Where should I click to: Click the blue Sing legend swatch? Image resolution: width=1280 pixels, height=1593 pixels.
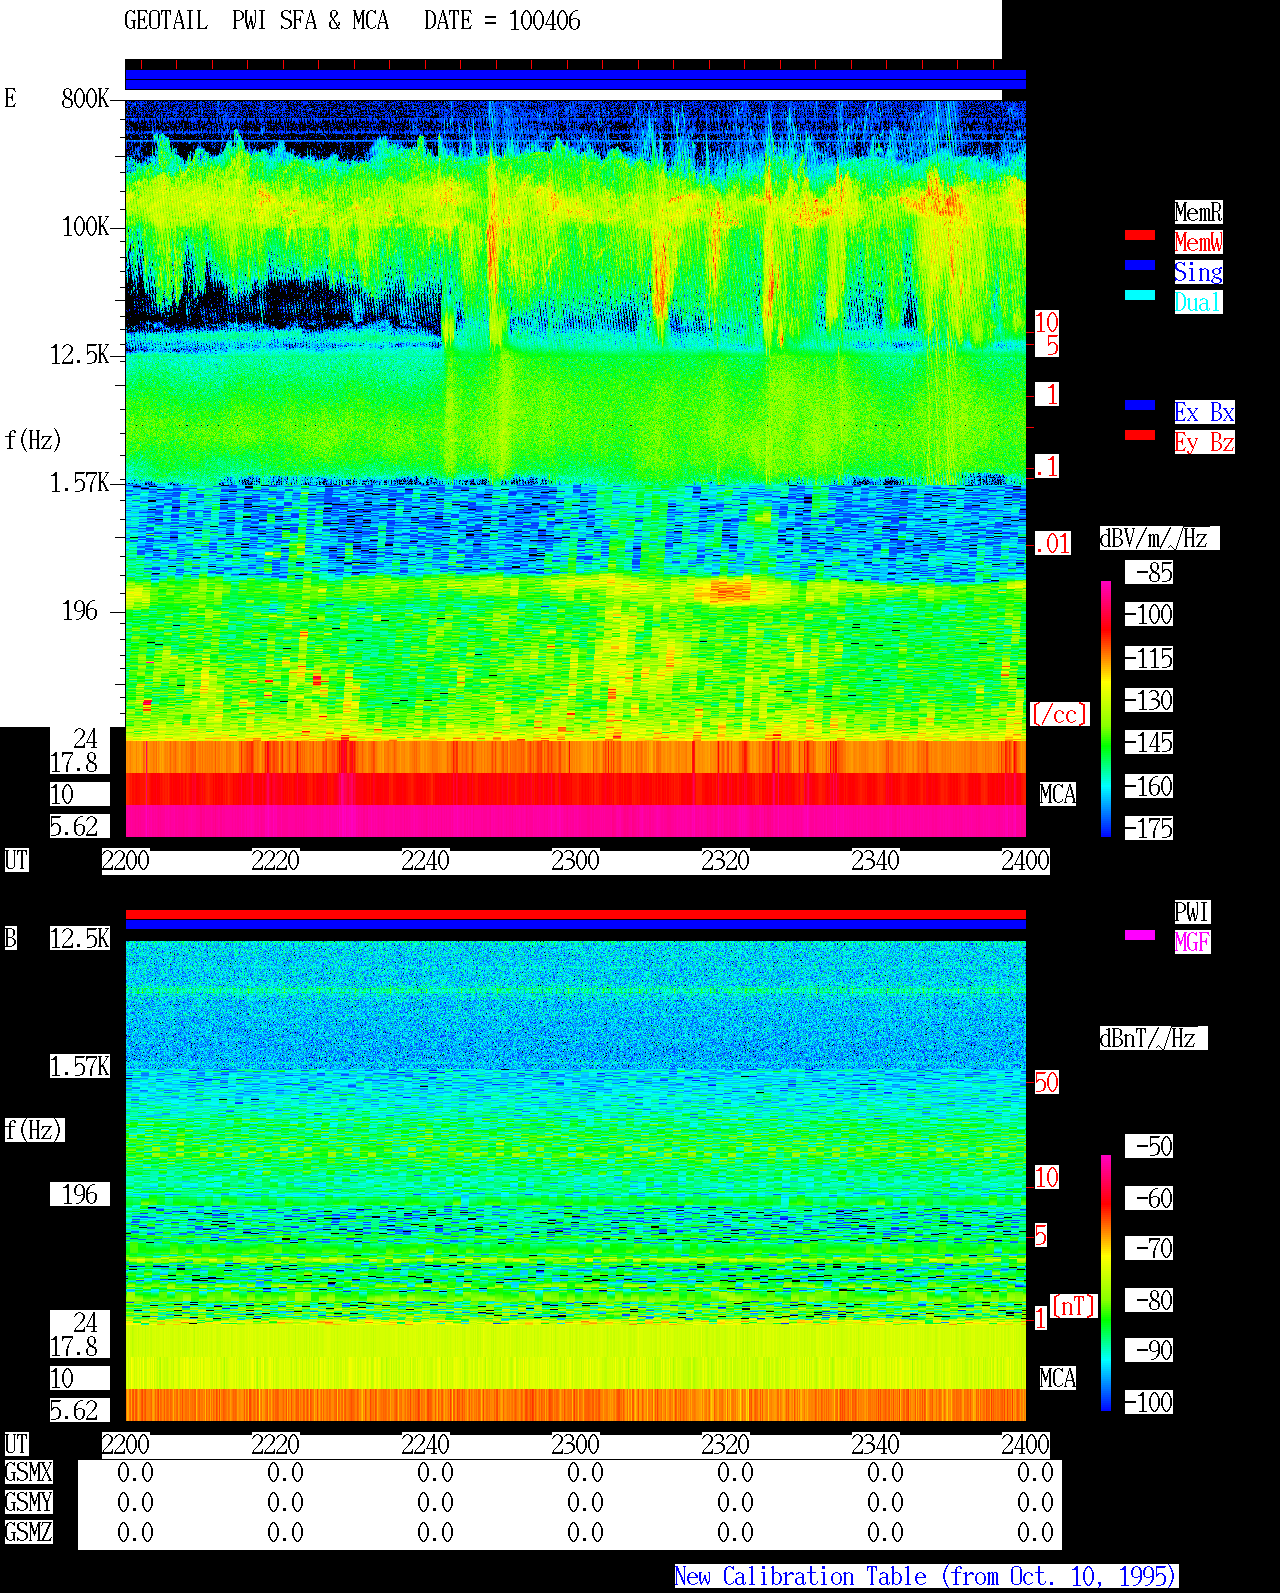pyautogui.click(x=1140, y=266)
